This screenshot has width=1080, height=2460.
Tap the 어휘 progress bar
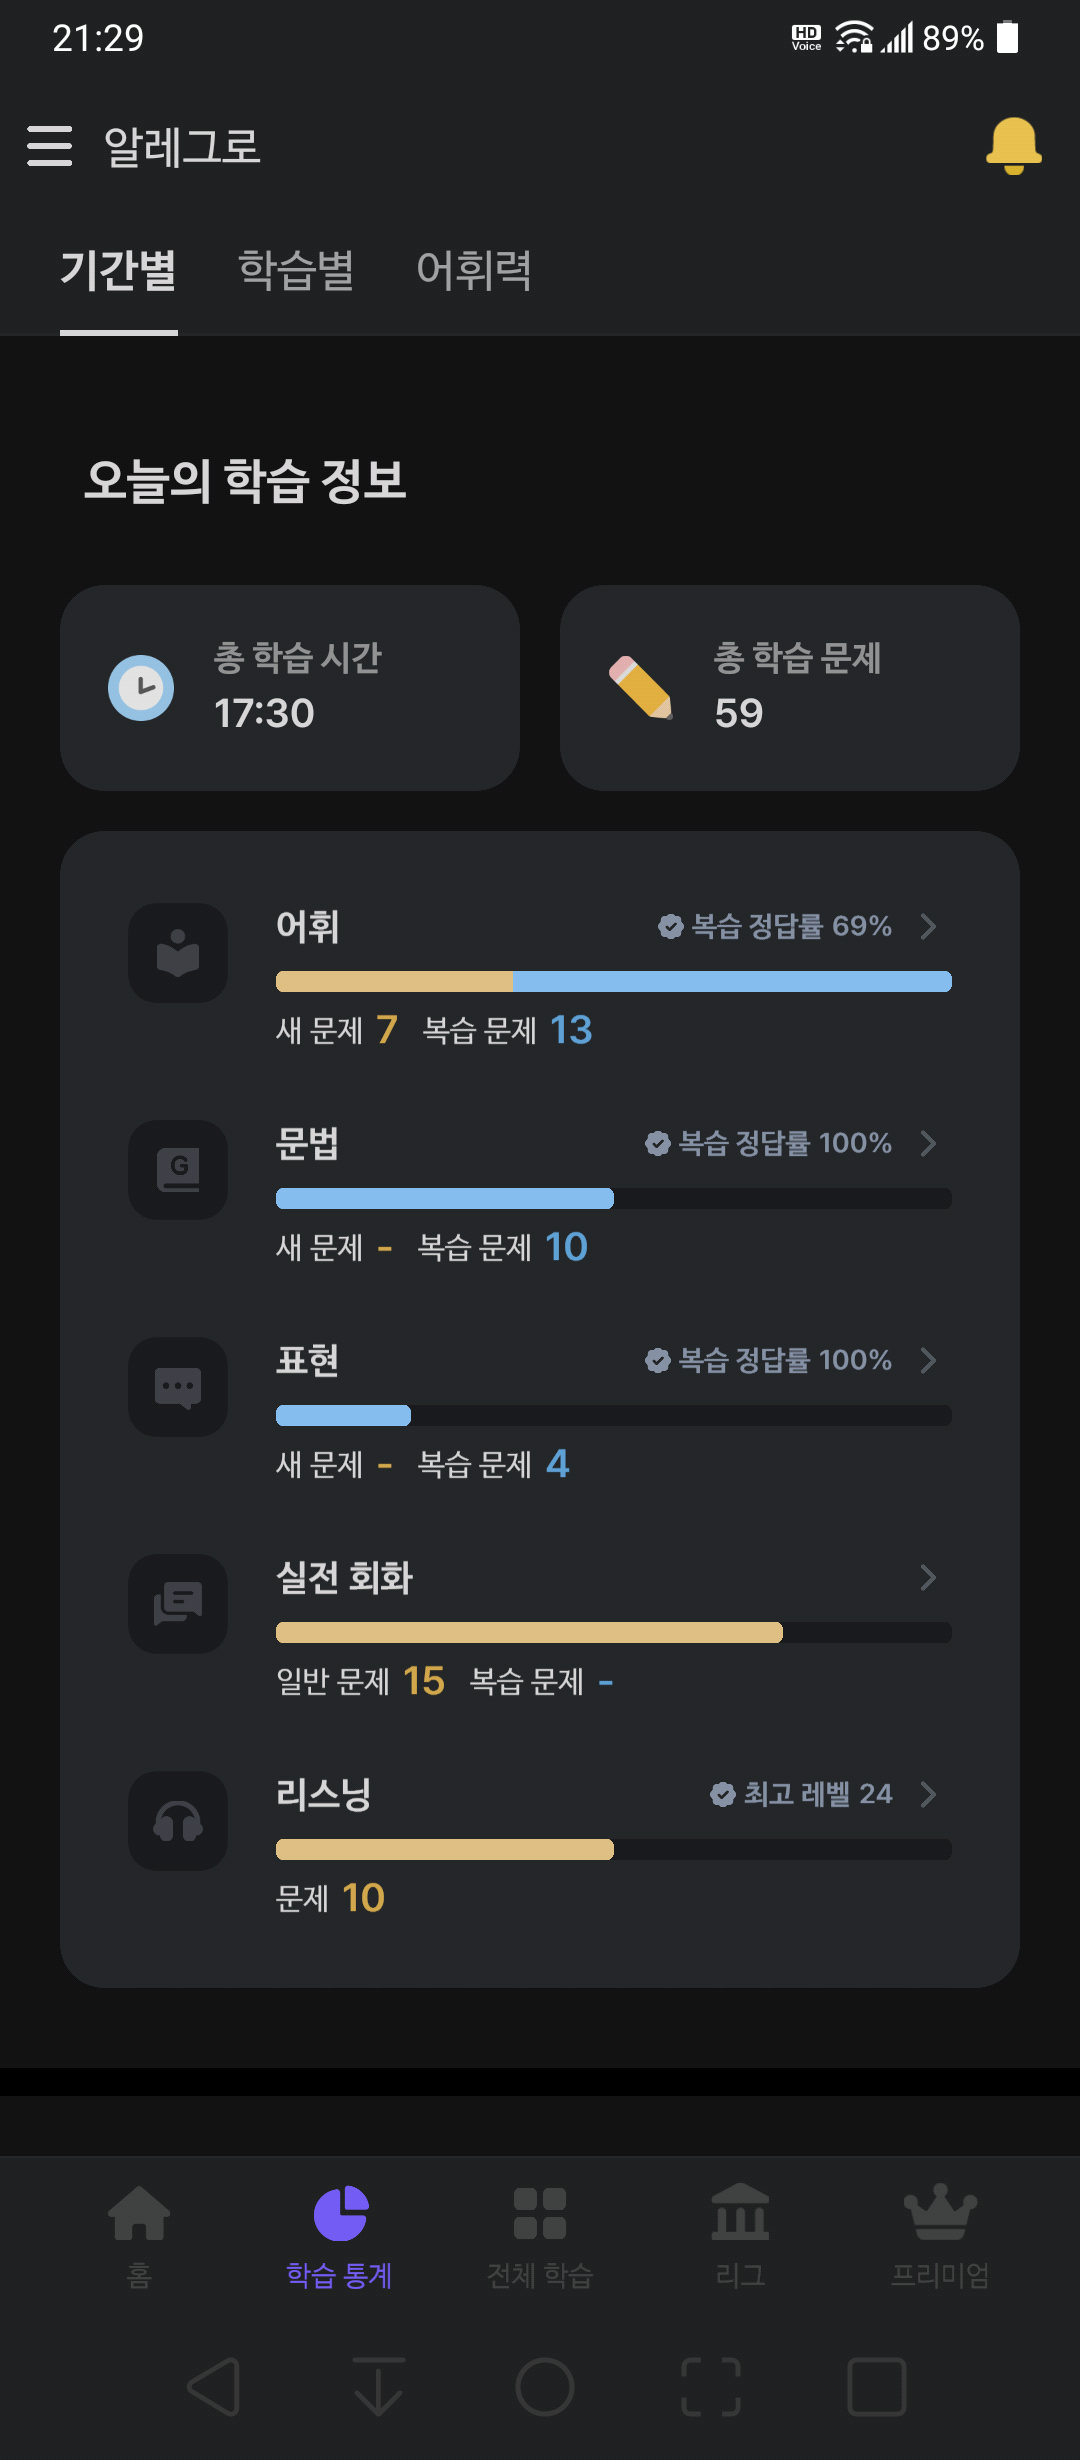[x=614, y=982]
